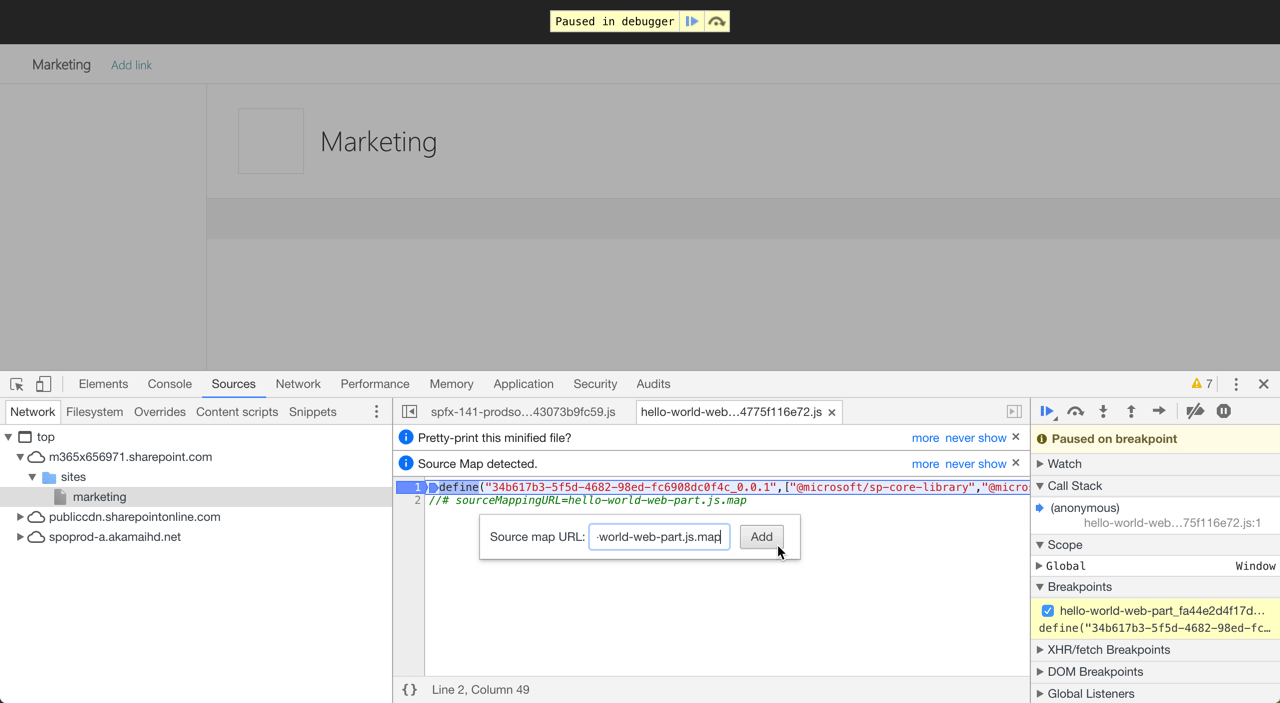
Task: Click step out of current function icon
Action: click(1131, 411)
